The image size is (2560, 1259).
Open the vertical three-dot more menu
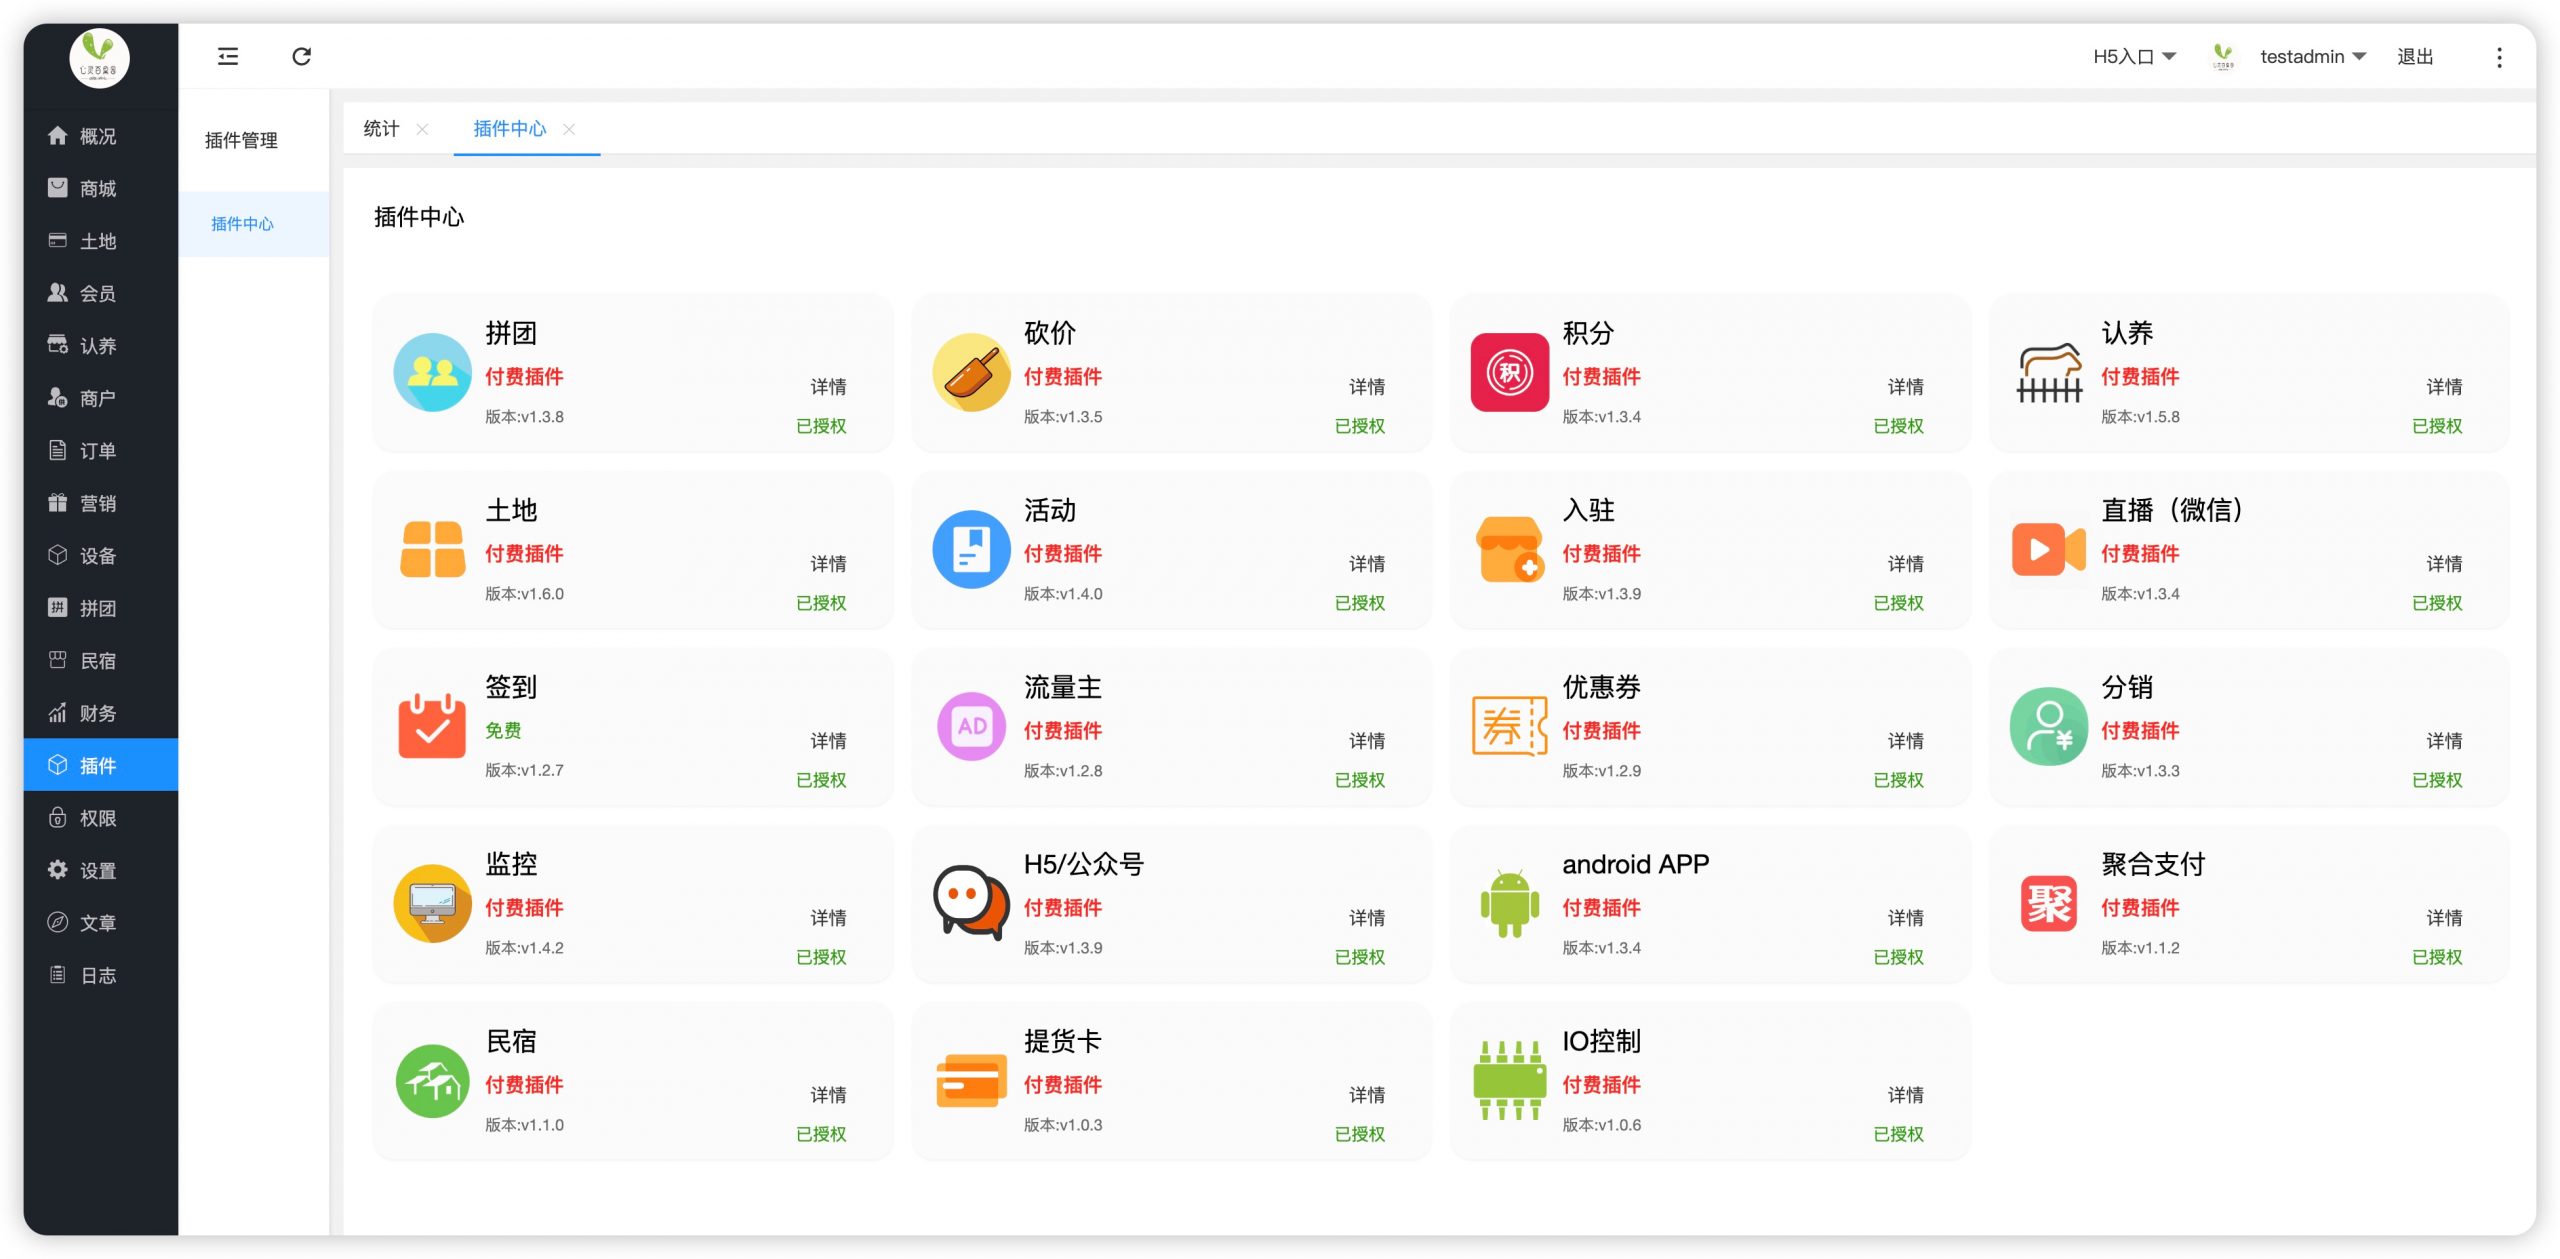point(2498,57)
